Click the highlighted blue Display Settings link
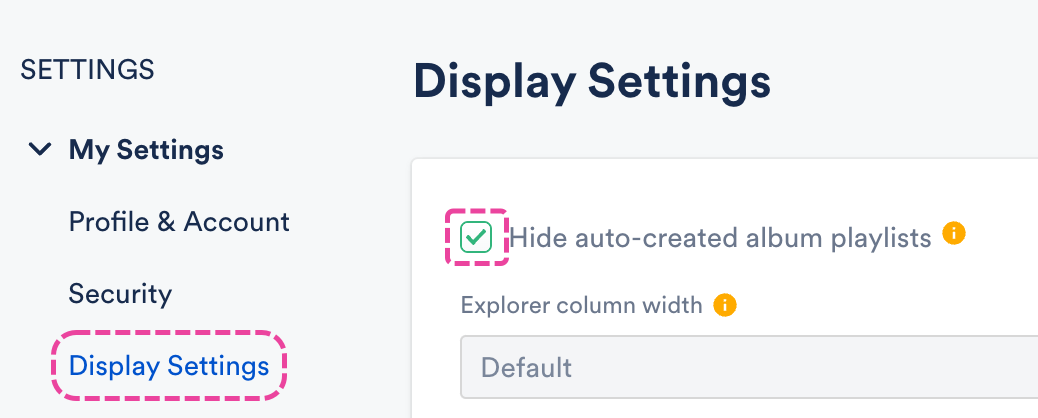The image size is (1038, 418). [169, 366]
